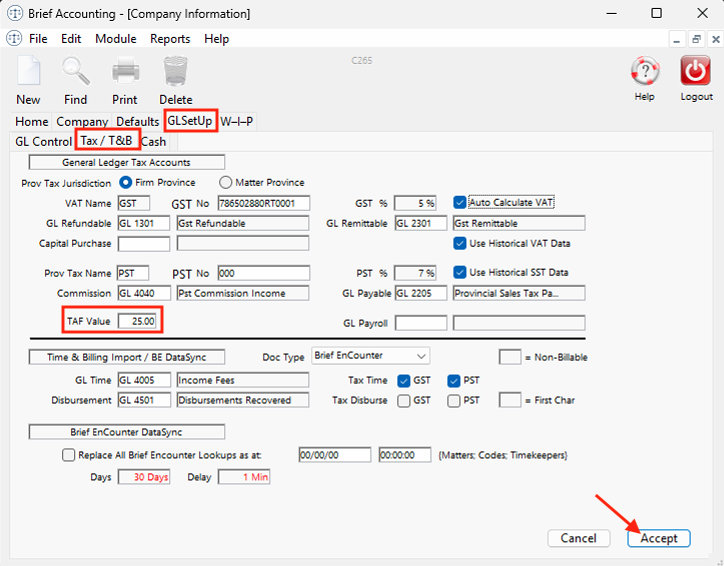Click the empty Capital Purchase account field
724x566 pixels.
[x=144, y=244]
